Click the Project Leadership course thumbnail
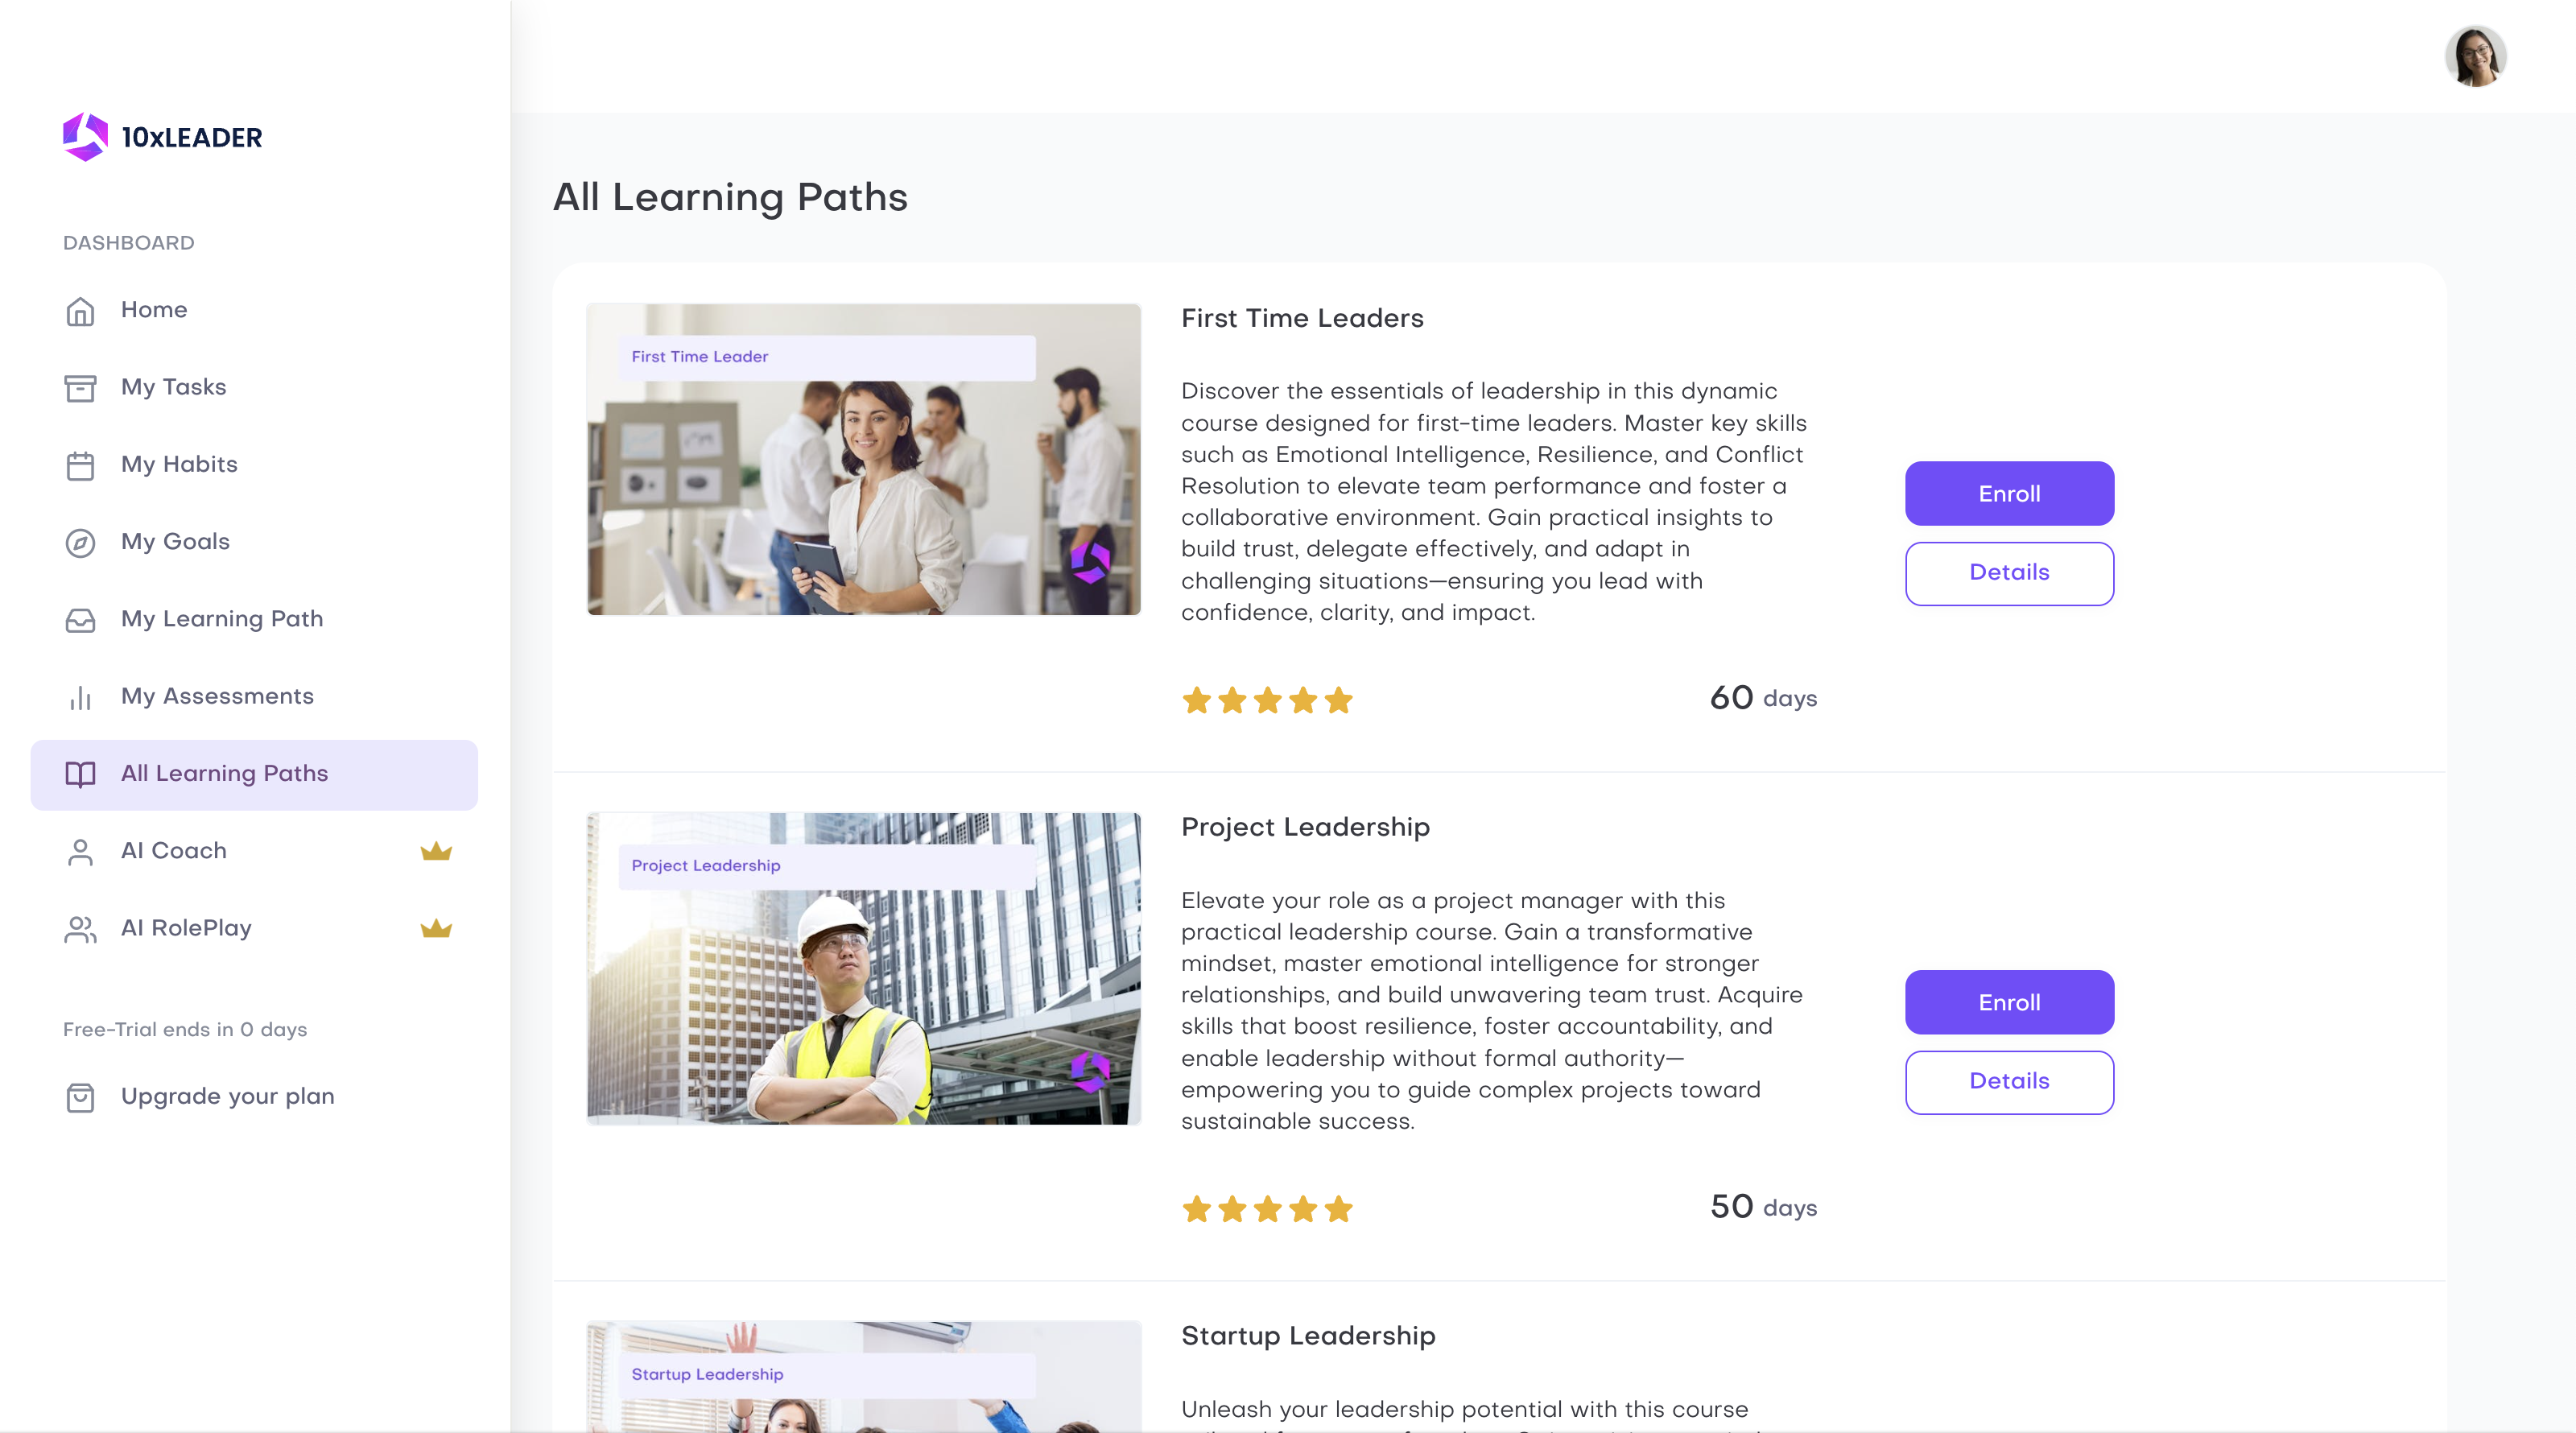This screenshot has width=2576, height=1433. click(x=864, y=968)
